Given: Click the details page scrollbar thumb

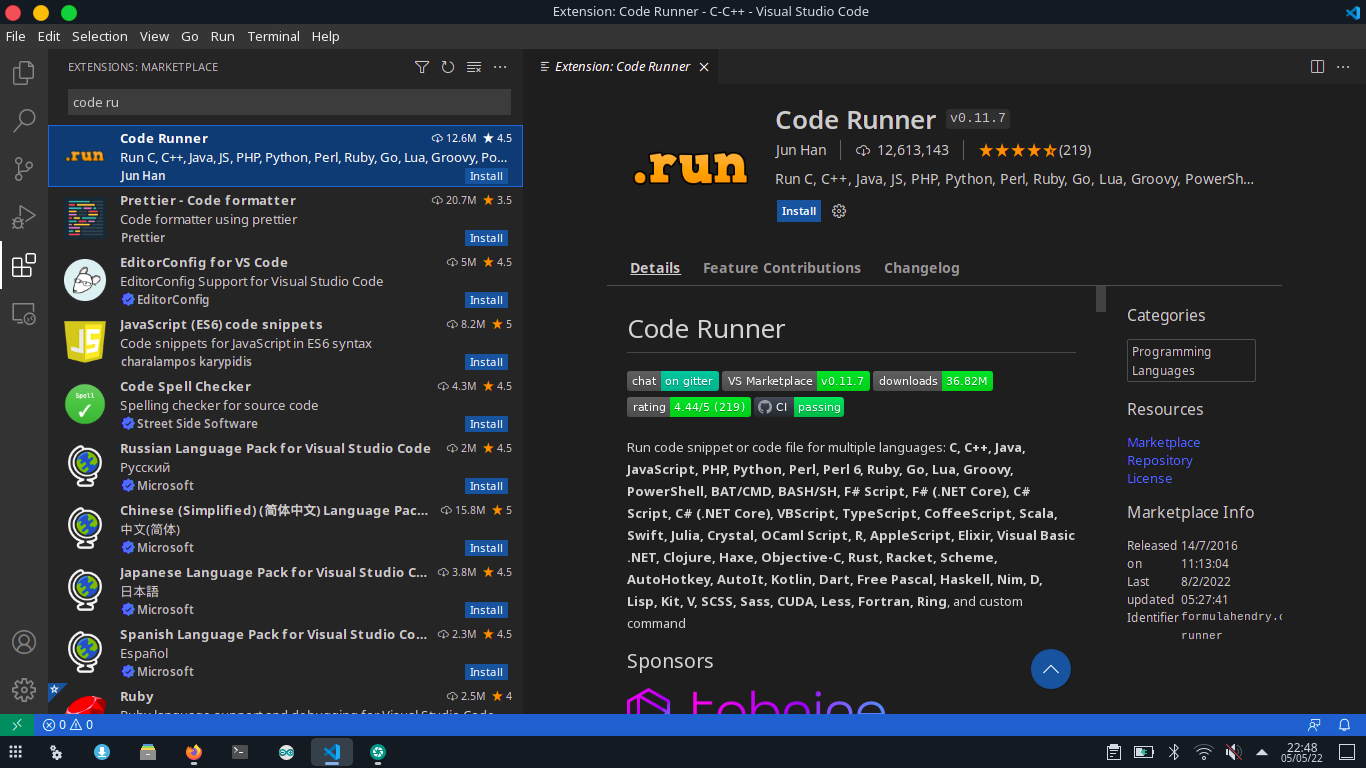Looking at the screenshot, I should point(1101,299).
